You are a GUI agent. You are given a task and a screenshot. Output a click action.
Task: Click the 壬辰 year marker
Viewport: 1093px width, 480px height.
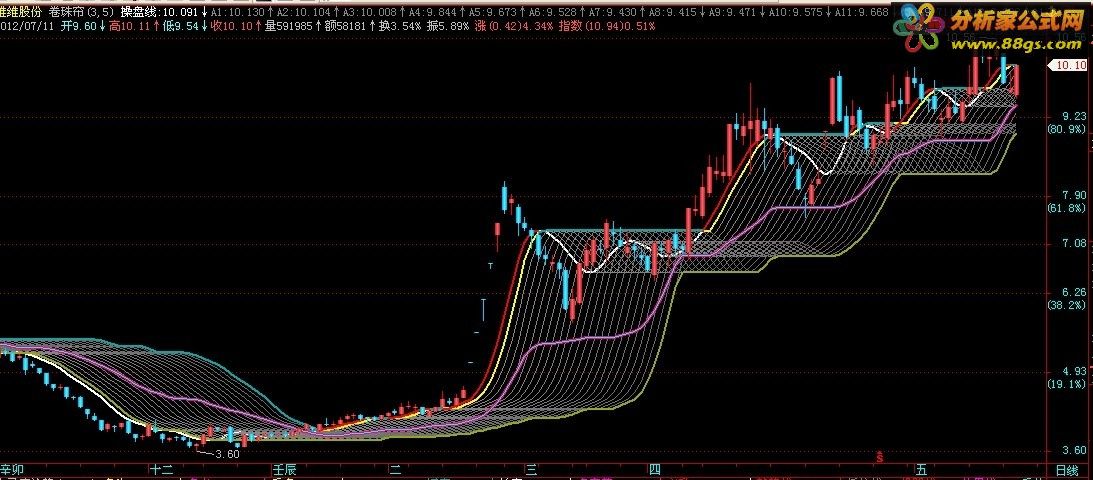pos(284,469)
